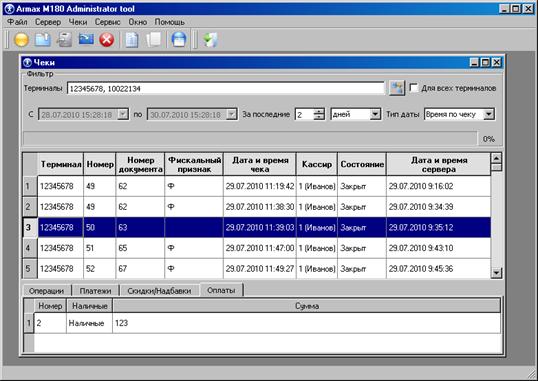Image resolution: width=538 pixels, height=381 pixels.
Task: Click the blue screen toolbar icon
Action: (x=86, y=39)
